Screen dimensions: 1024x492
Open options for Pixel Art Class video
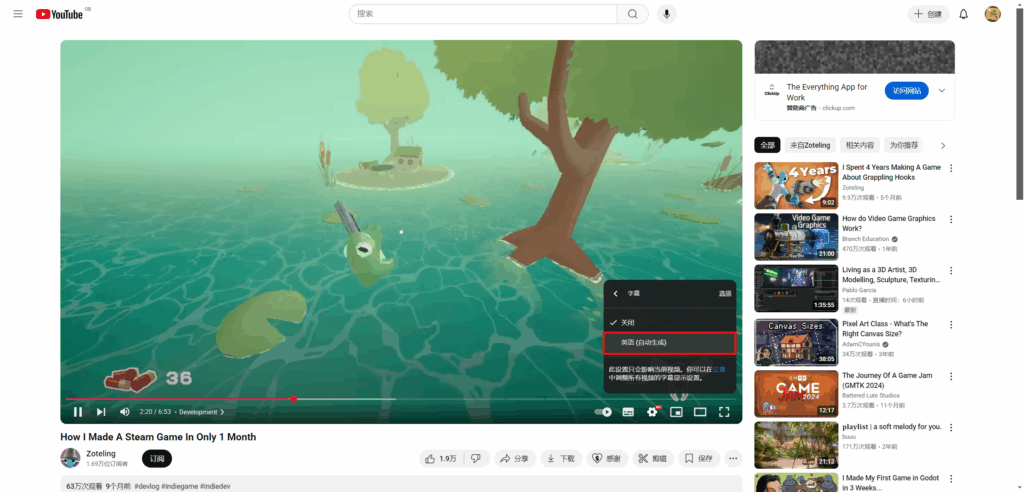coord(951,324)
